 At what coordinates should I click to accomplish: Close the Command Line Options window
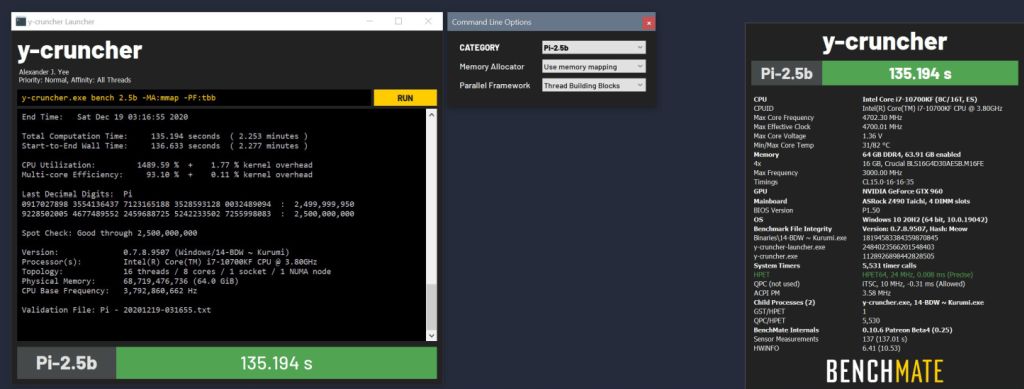pos(648,22)
